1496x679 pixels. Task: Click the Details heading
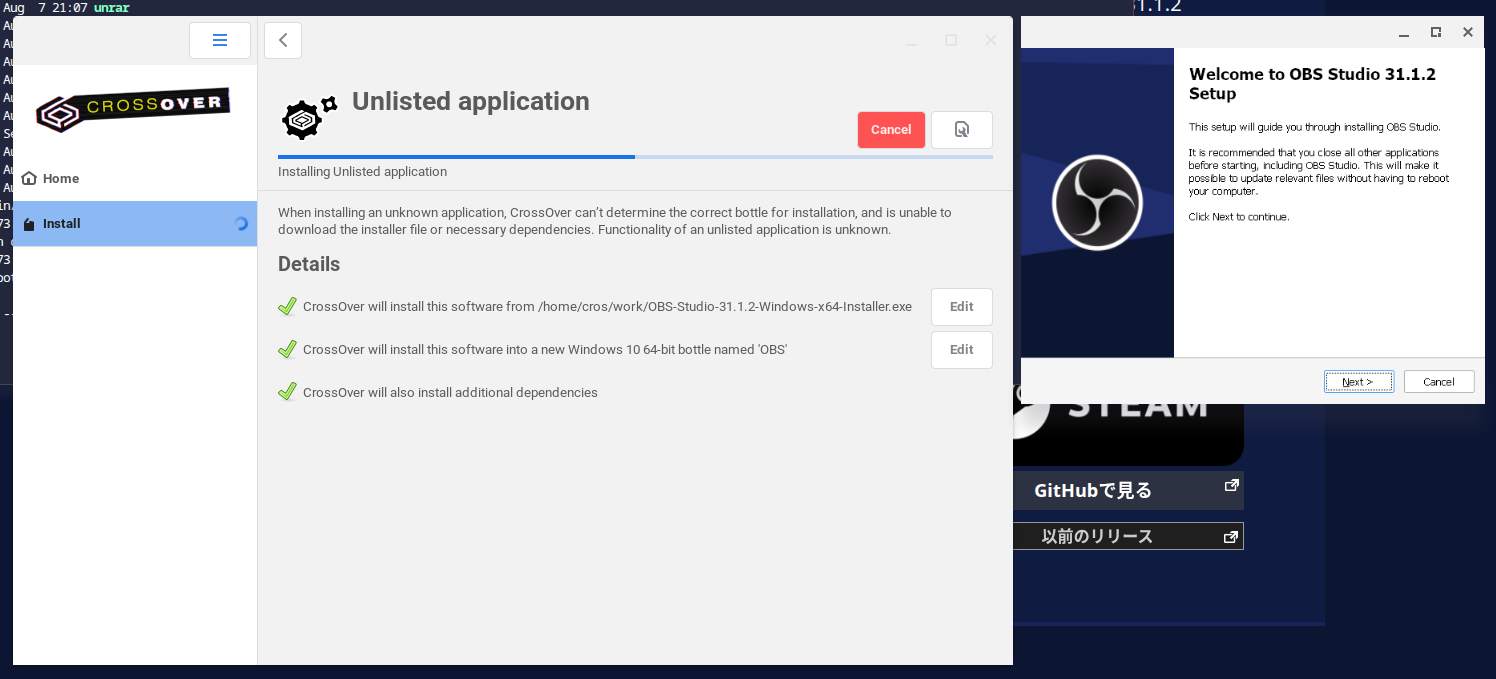click(309, 264)
